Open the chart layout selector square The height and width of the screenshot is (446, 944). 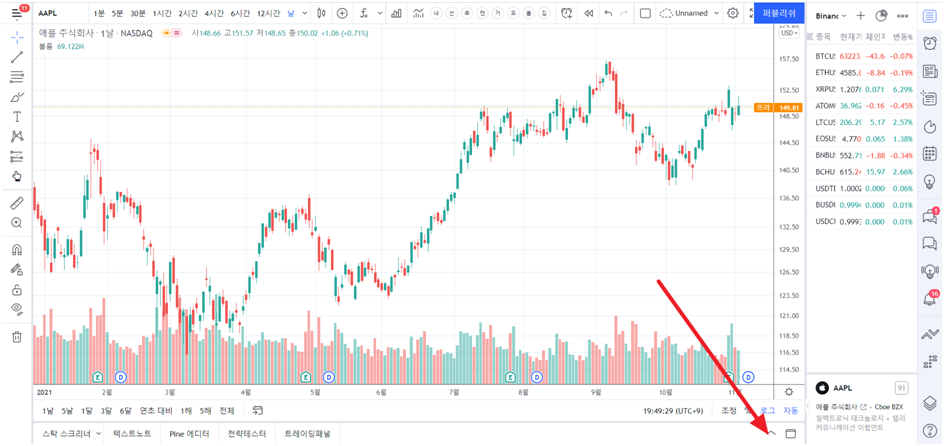pos(645,13)
